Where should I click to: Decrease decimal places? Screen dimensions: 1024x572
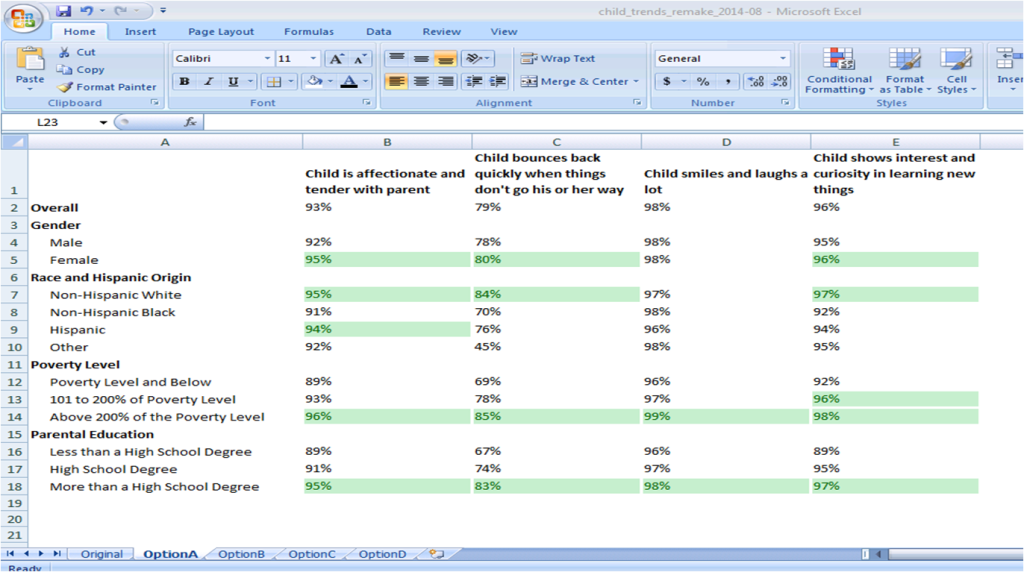(780, 82)
